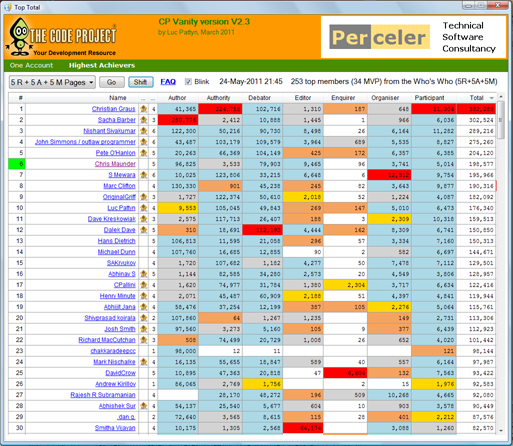
Task: Click MVP badge icon in Sacha Barber row
Action: tap(144, 120)
